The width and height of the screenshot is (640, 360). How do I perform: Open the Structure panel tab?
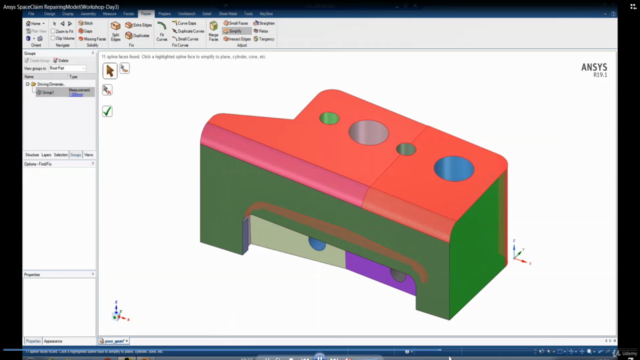(x=32, y=155)
